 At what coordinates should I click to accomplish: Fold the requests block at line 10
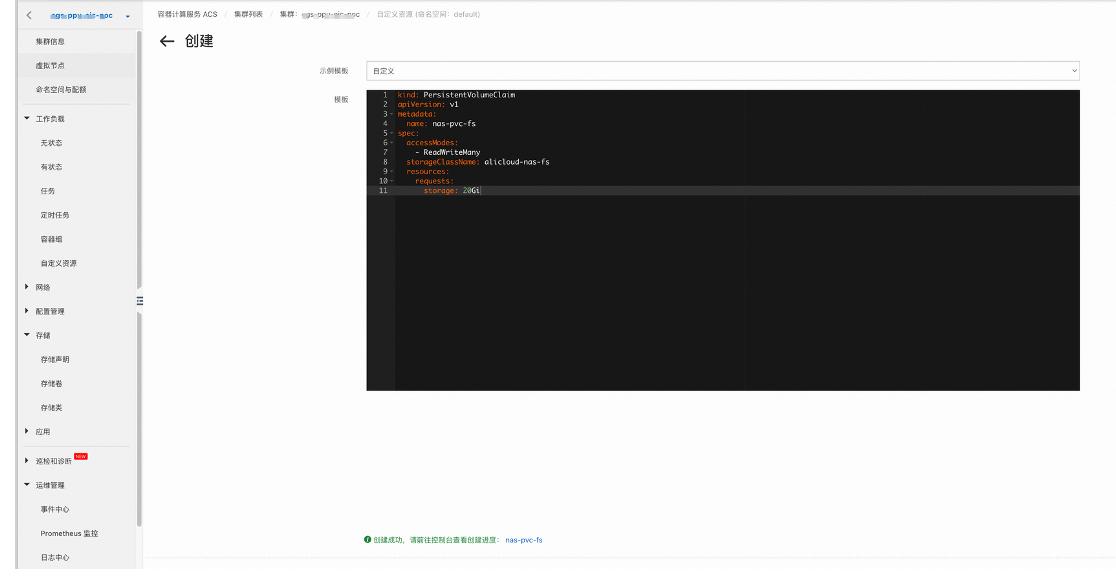click(392, 181)
